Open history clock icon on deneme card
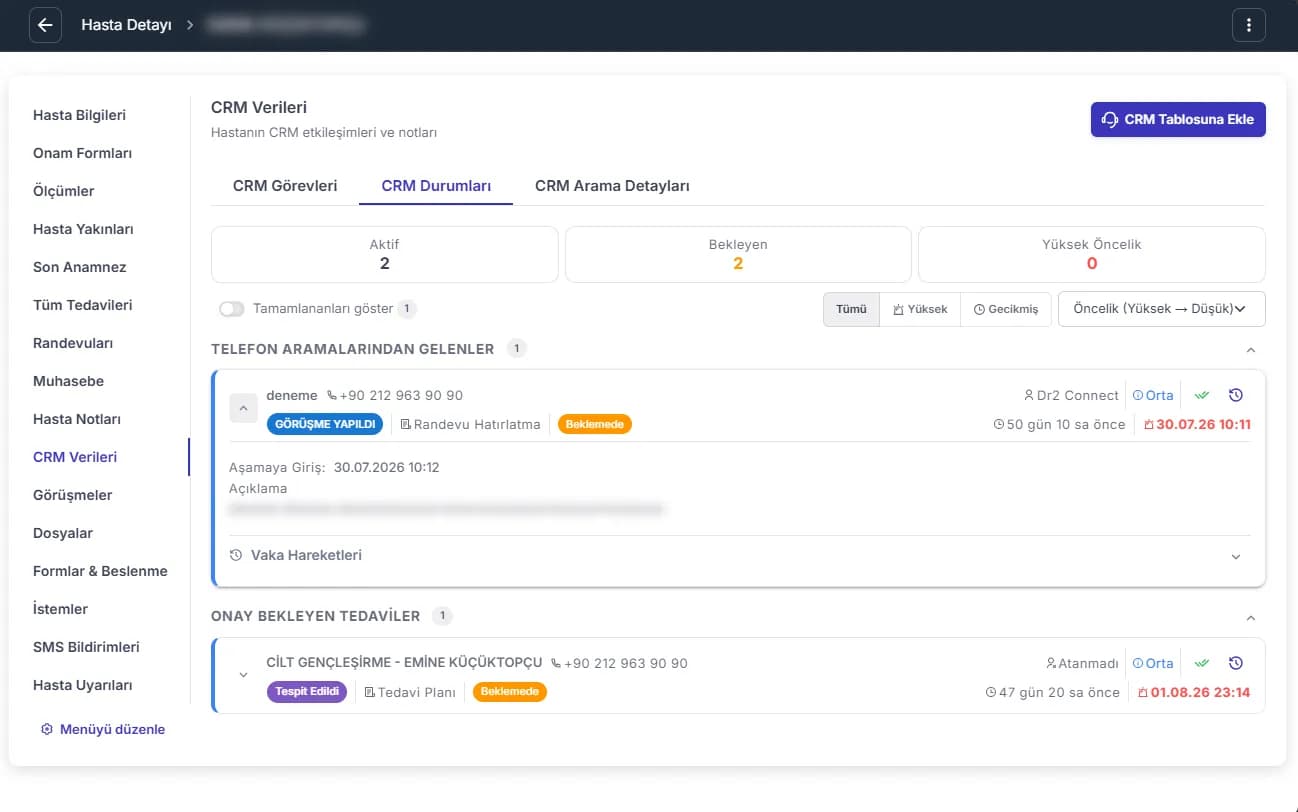 pos(1236,395)
